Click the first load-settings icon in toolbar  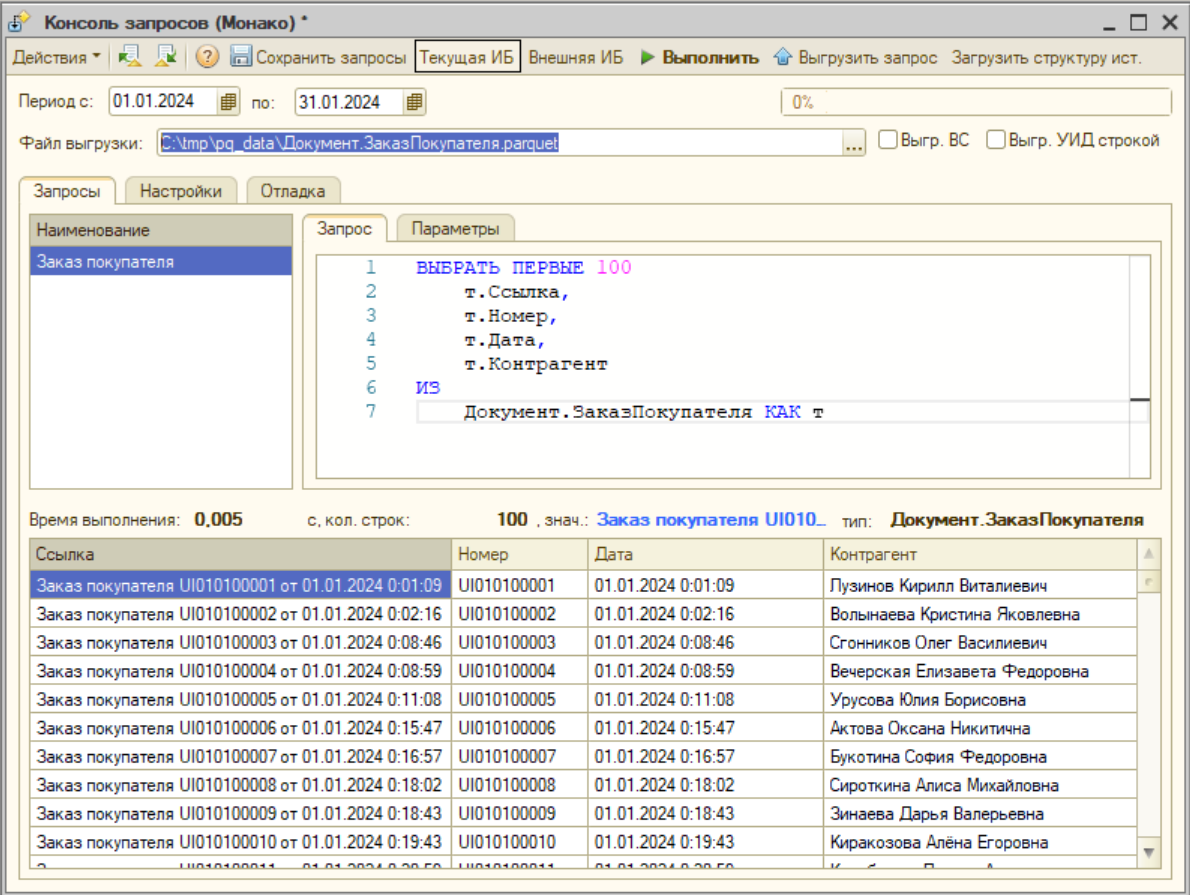pos(129,57)
